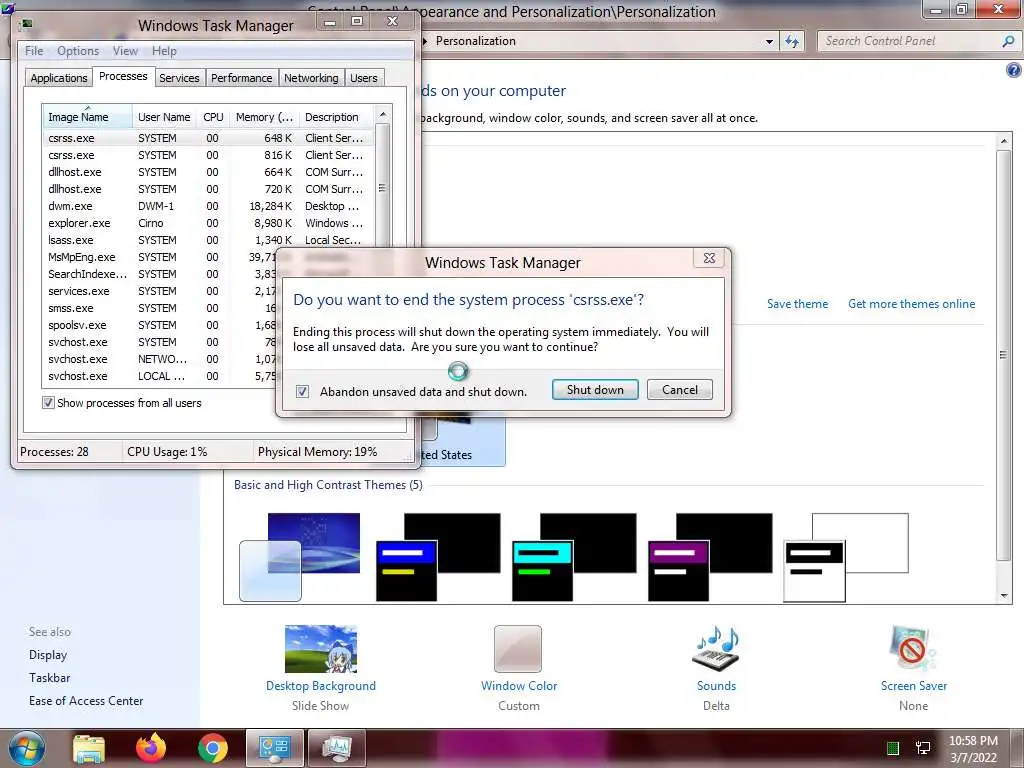Switch to the Users tab
Viewport: 1024px width, 768px height.
coord(363,78)
